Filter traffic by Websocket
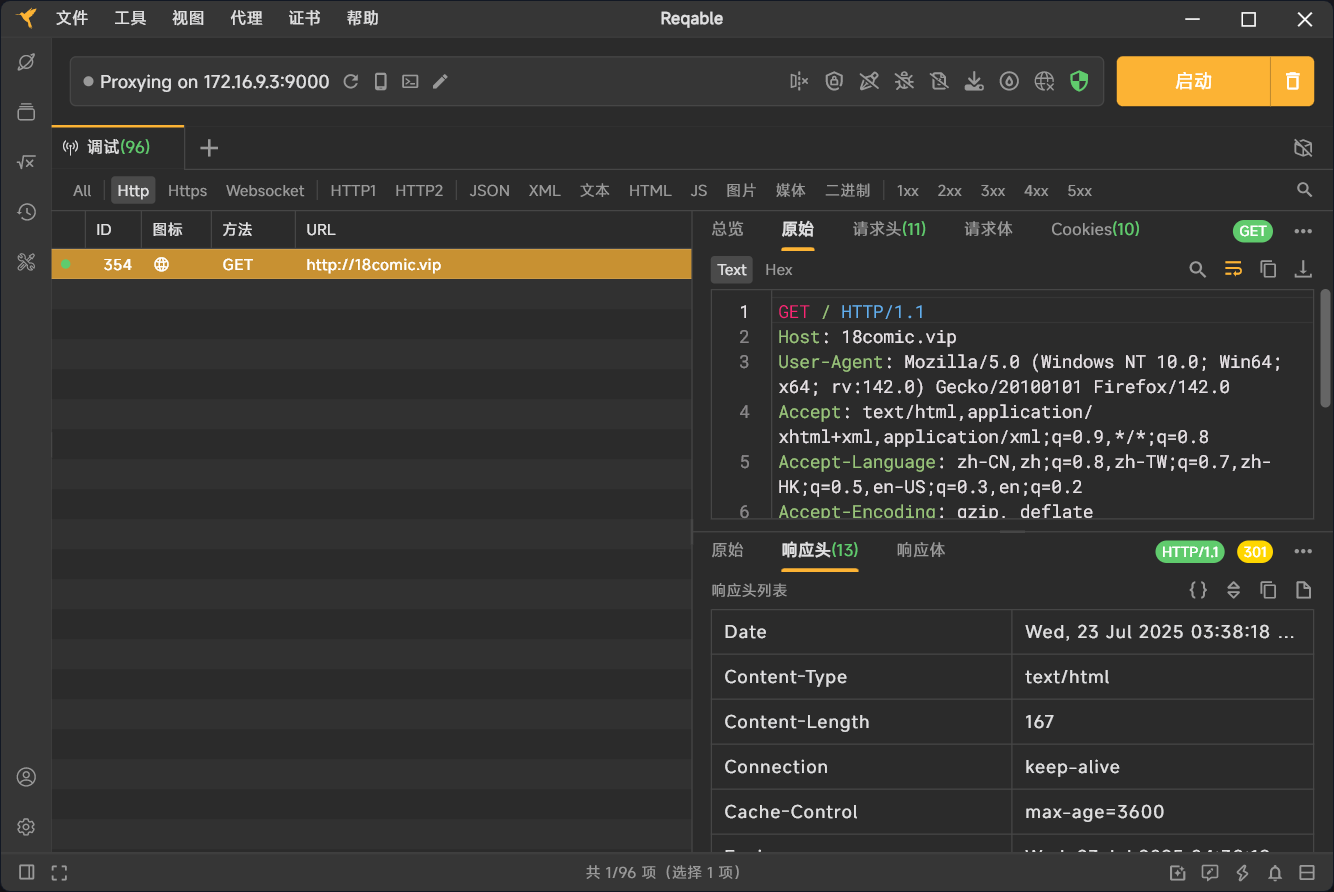Screen dimensions: 1334x892 click(265, 190)
